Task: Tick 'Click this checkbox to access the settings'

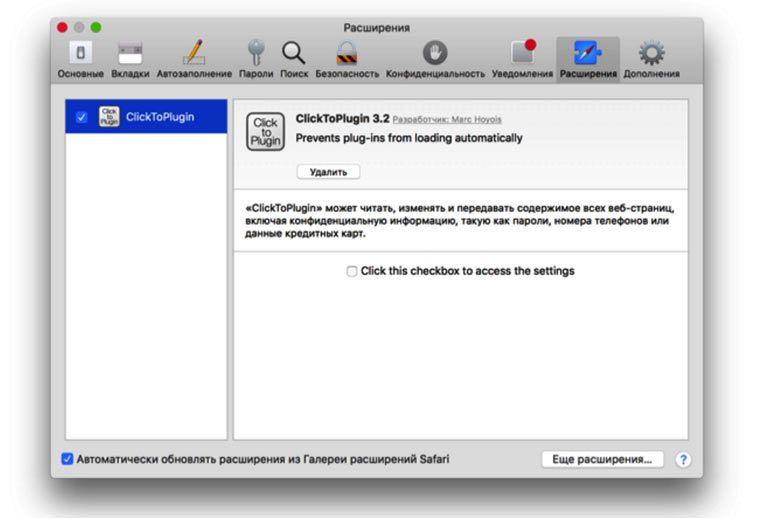Action: point(352,271)
